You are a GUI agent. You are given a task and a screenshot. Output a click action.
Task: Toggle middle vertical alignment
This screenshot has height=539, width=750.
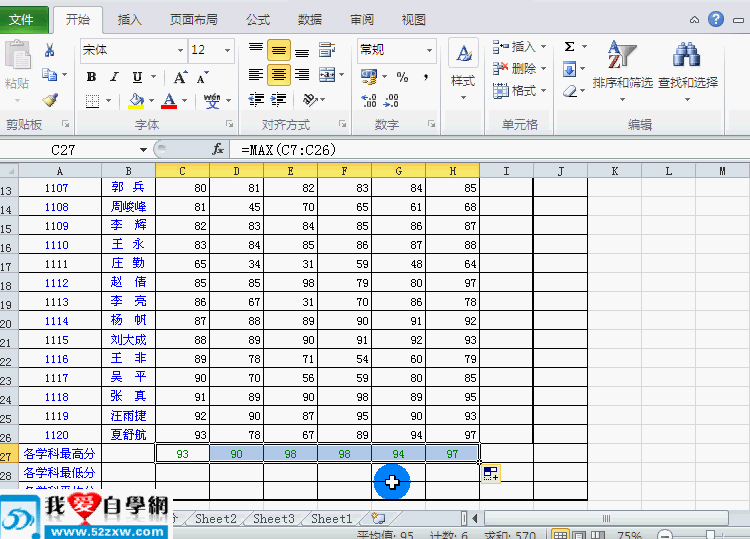279,49
